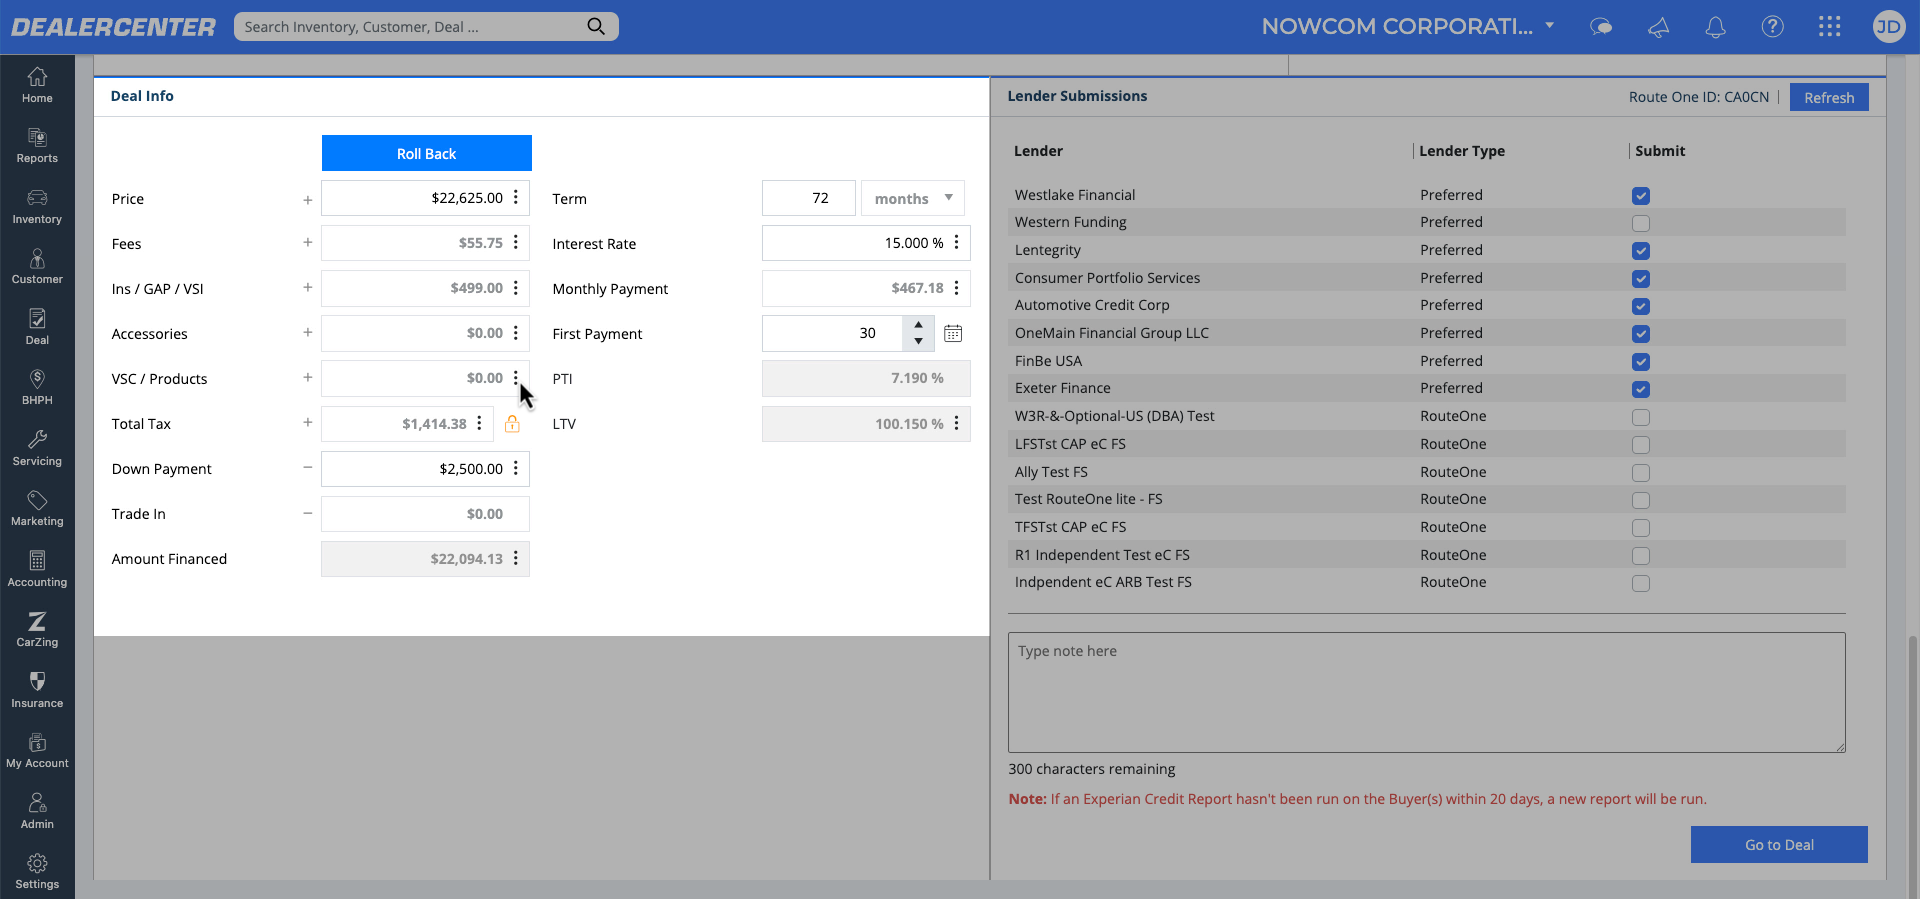Open Reports in the sidebar

click(37, 146)
